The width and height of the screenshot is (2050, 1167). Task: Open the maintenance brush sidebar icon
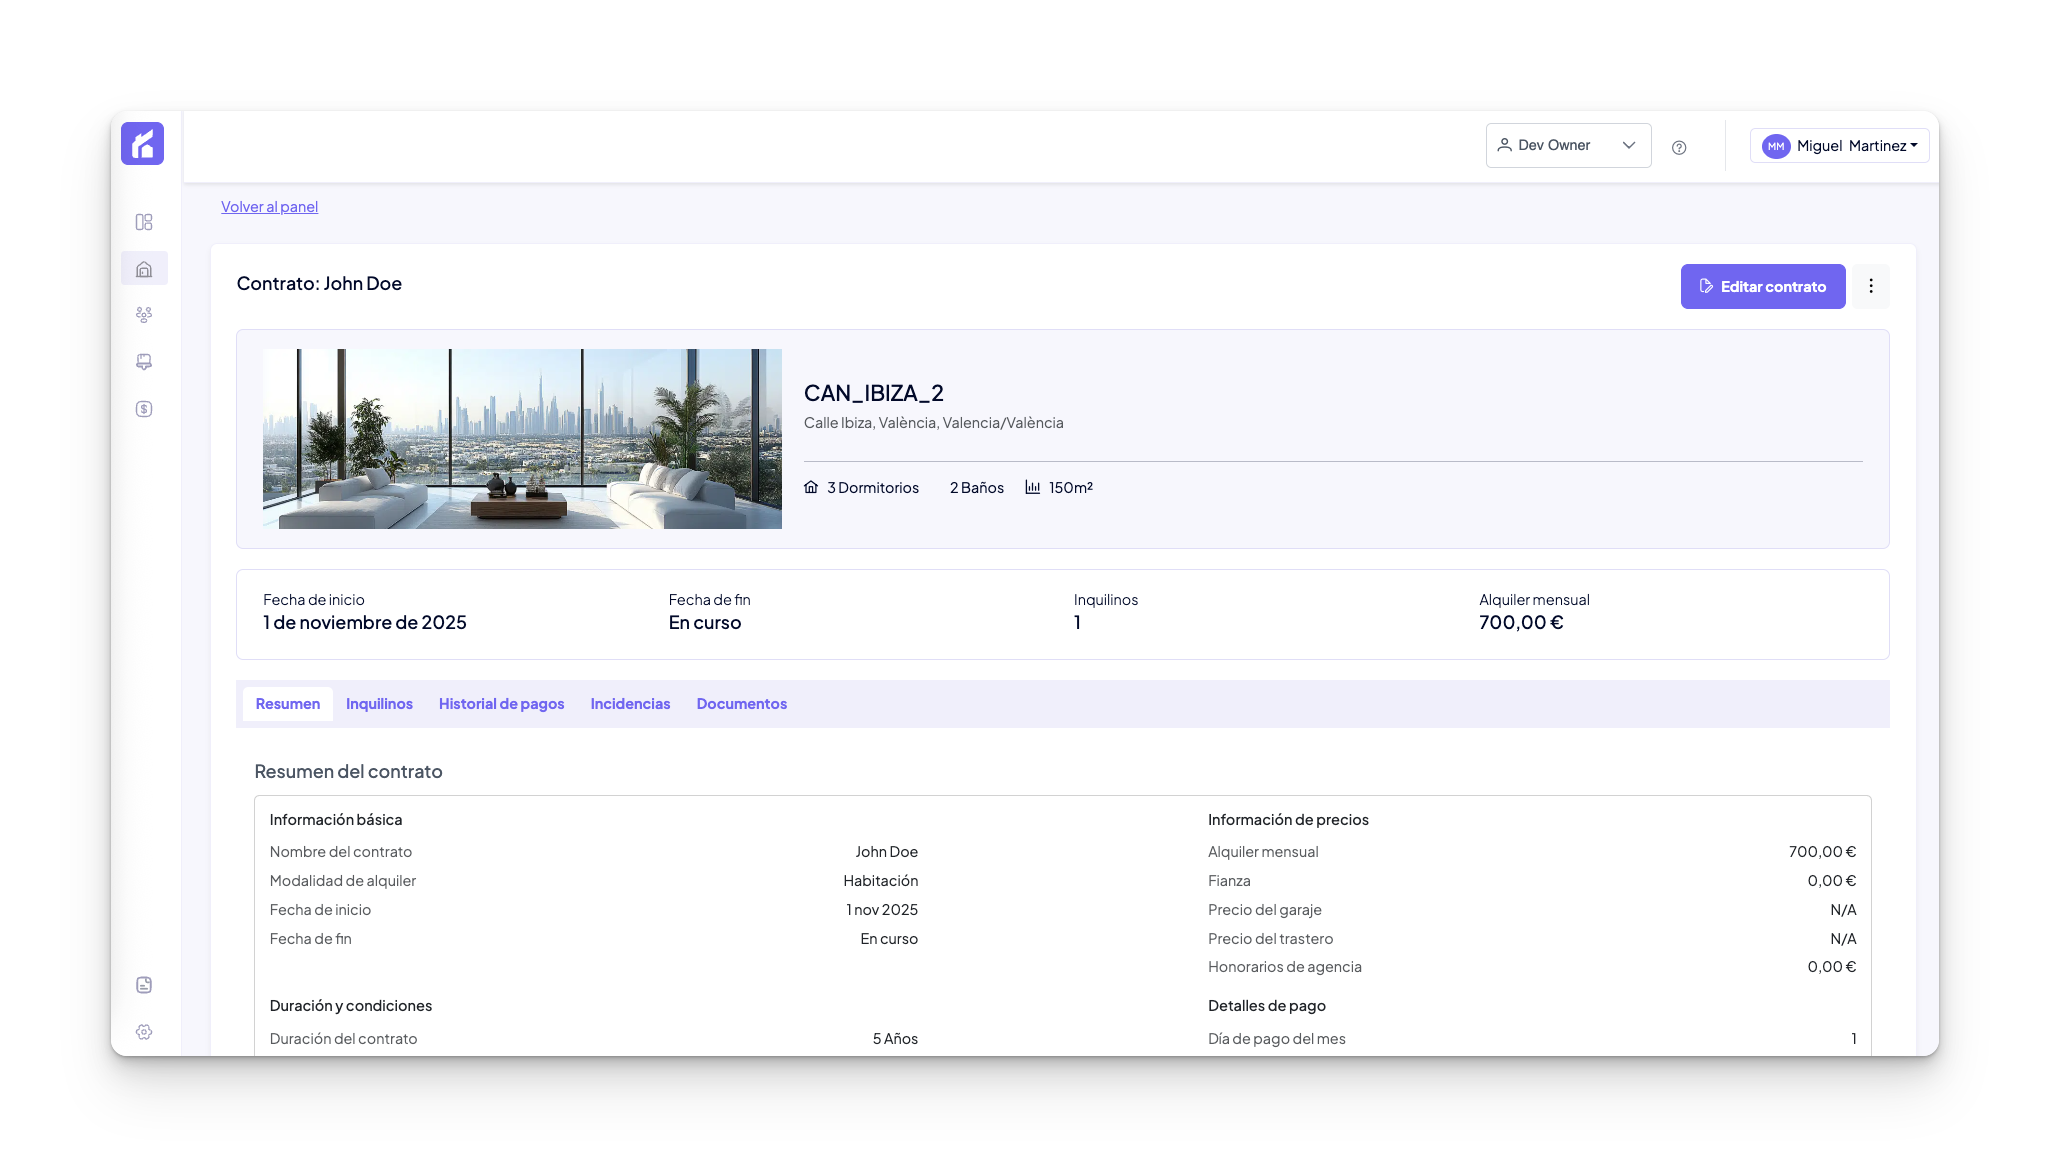click(144, 362)
